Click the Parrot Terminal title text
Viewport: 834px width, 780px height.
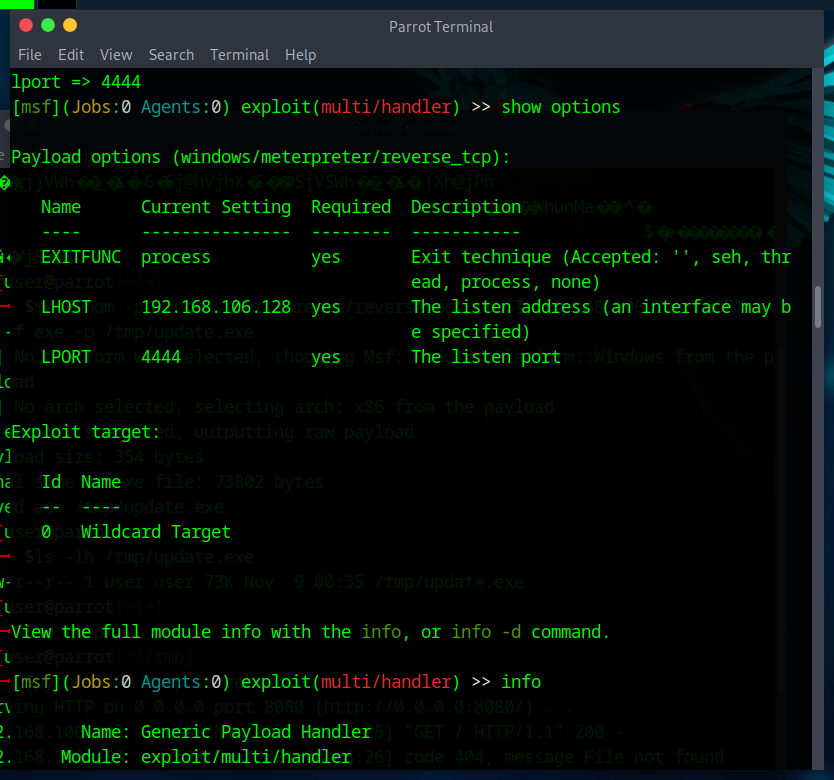(441, 27)
